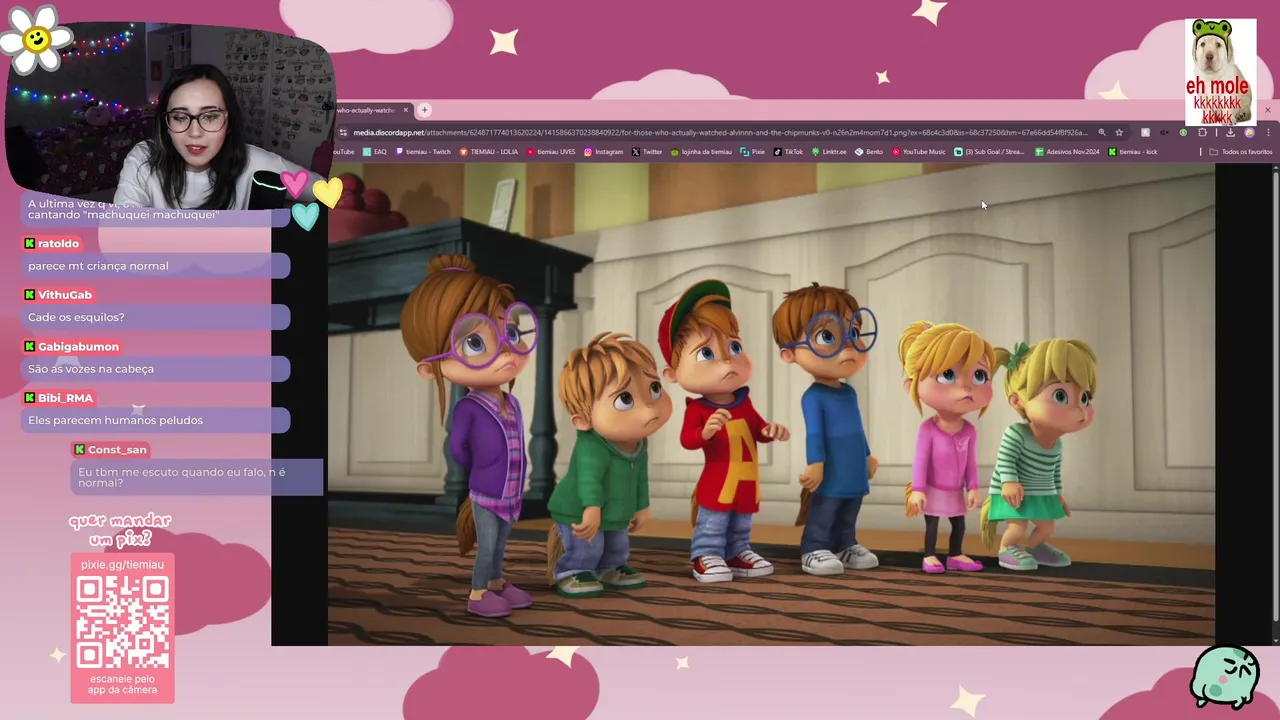This screenshot has width=1280, height=720.
Task: Open the 'tiemiau - Twitch' bookmark
Action: tap(424, 152)
